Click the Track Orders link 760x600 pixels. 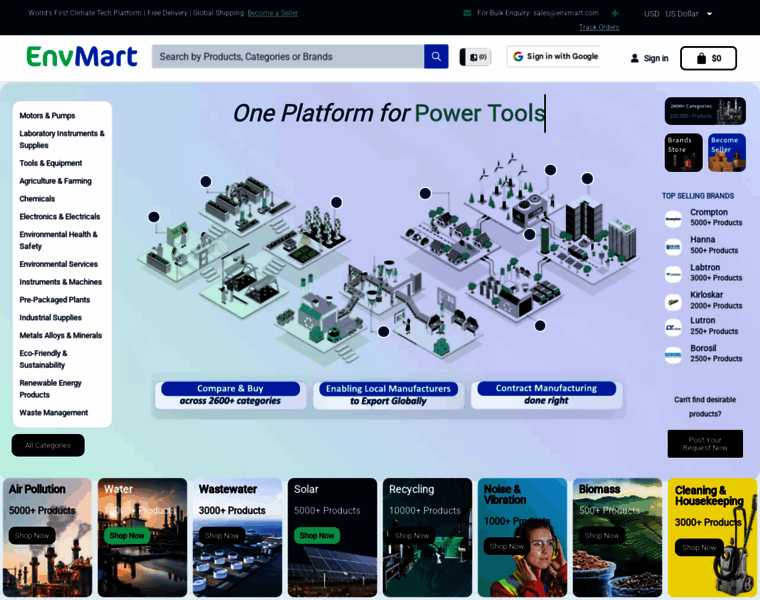click(599, 28)
